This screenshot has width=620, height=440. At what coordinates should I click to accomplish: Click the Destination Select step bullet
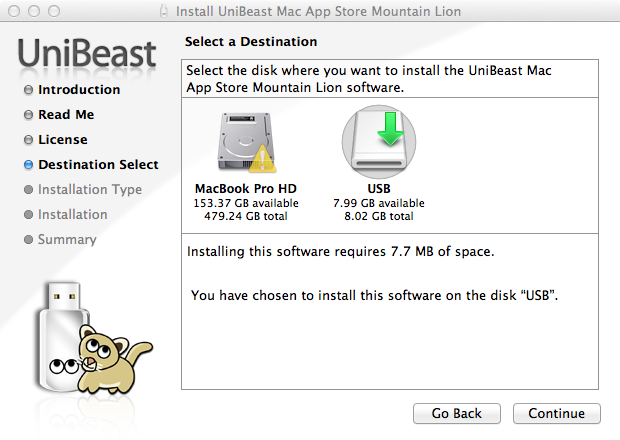coord(28,165)
